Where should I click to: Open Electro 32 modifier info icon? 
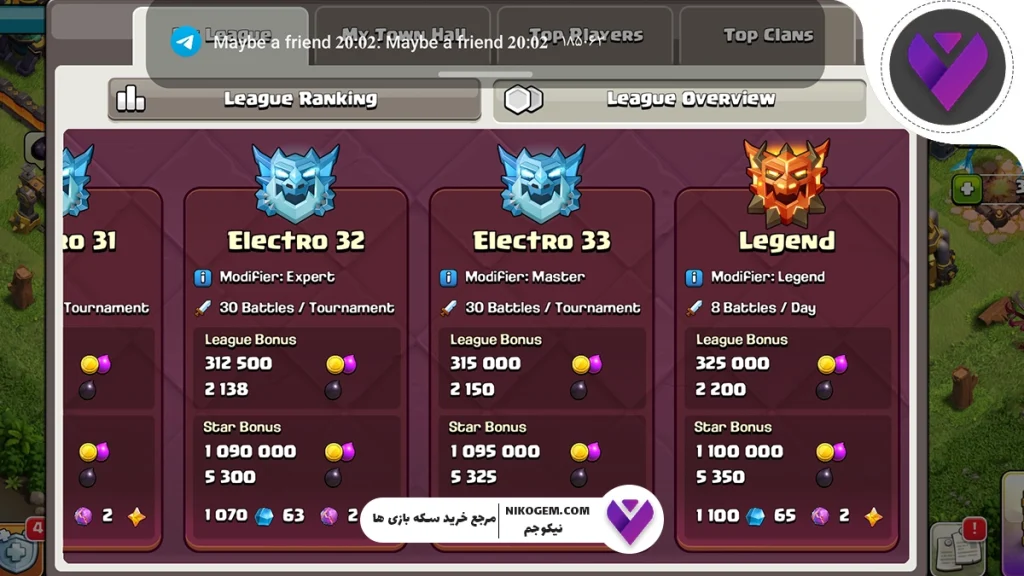(x=203, y=278)
